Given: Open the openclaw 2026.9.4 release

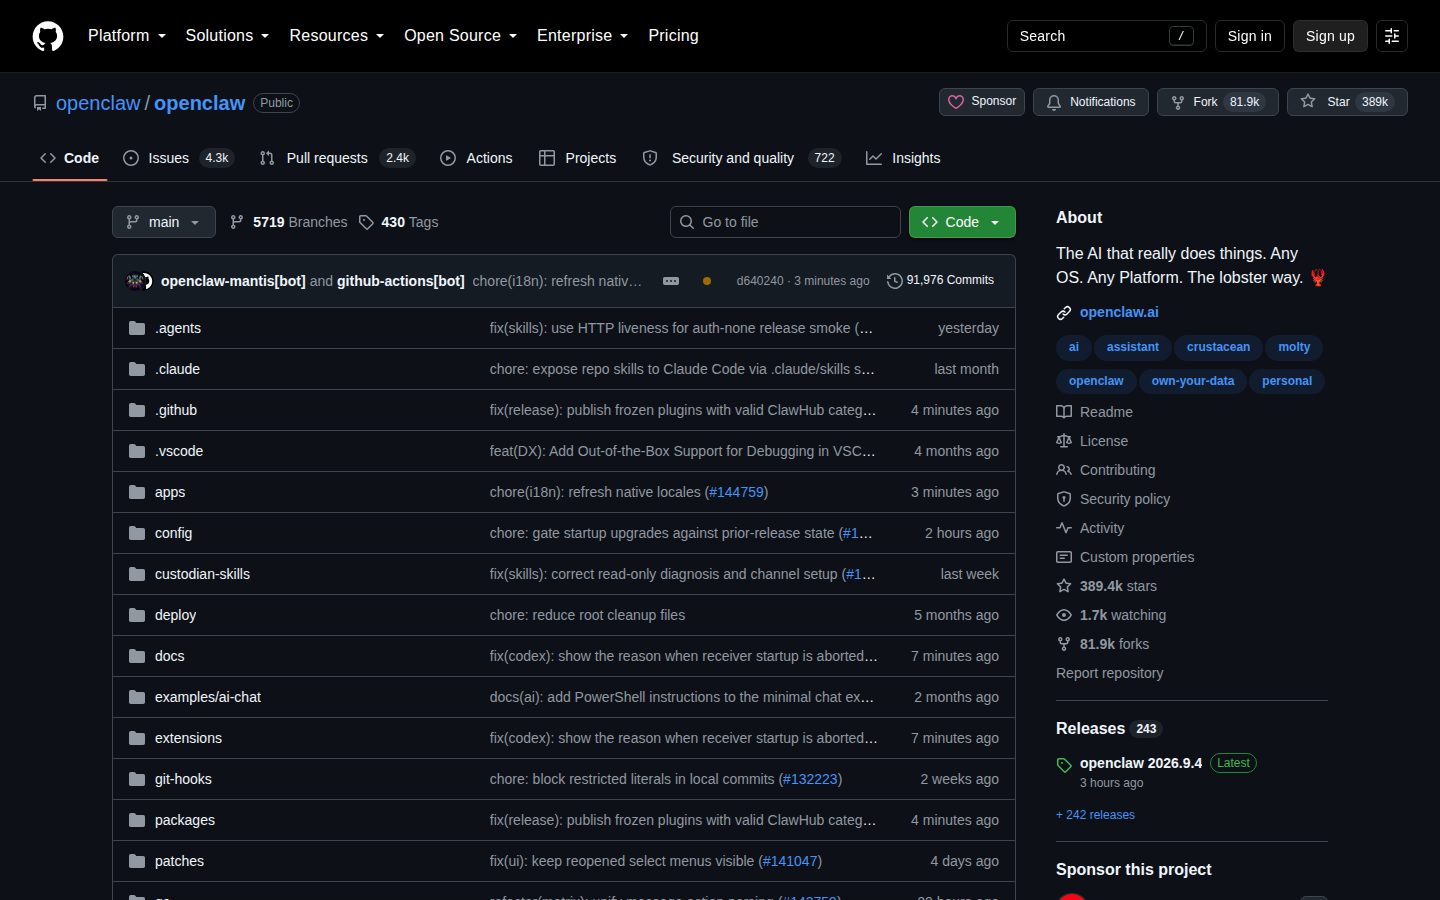Looking at the screenshot, I should 1141,763.
